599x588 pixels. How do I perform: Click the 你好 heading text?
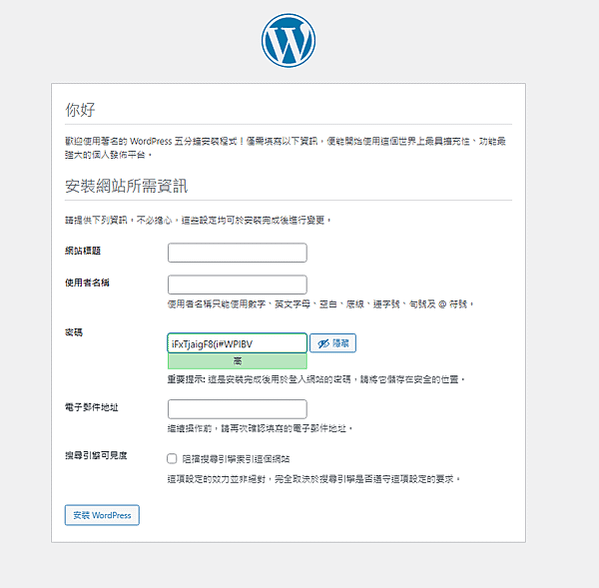tap(80, 110)
